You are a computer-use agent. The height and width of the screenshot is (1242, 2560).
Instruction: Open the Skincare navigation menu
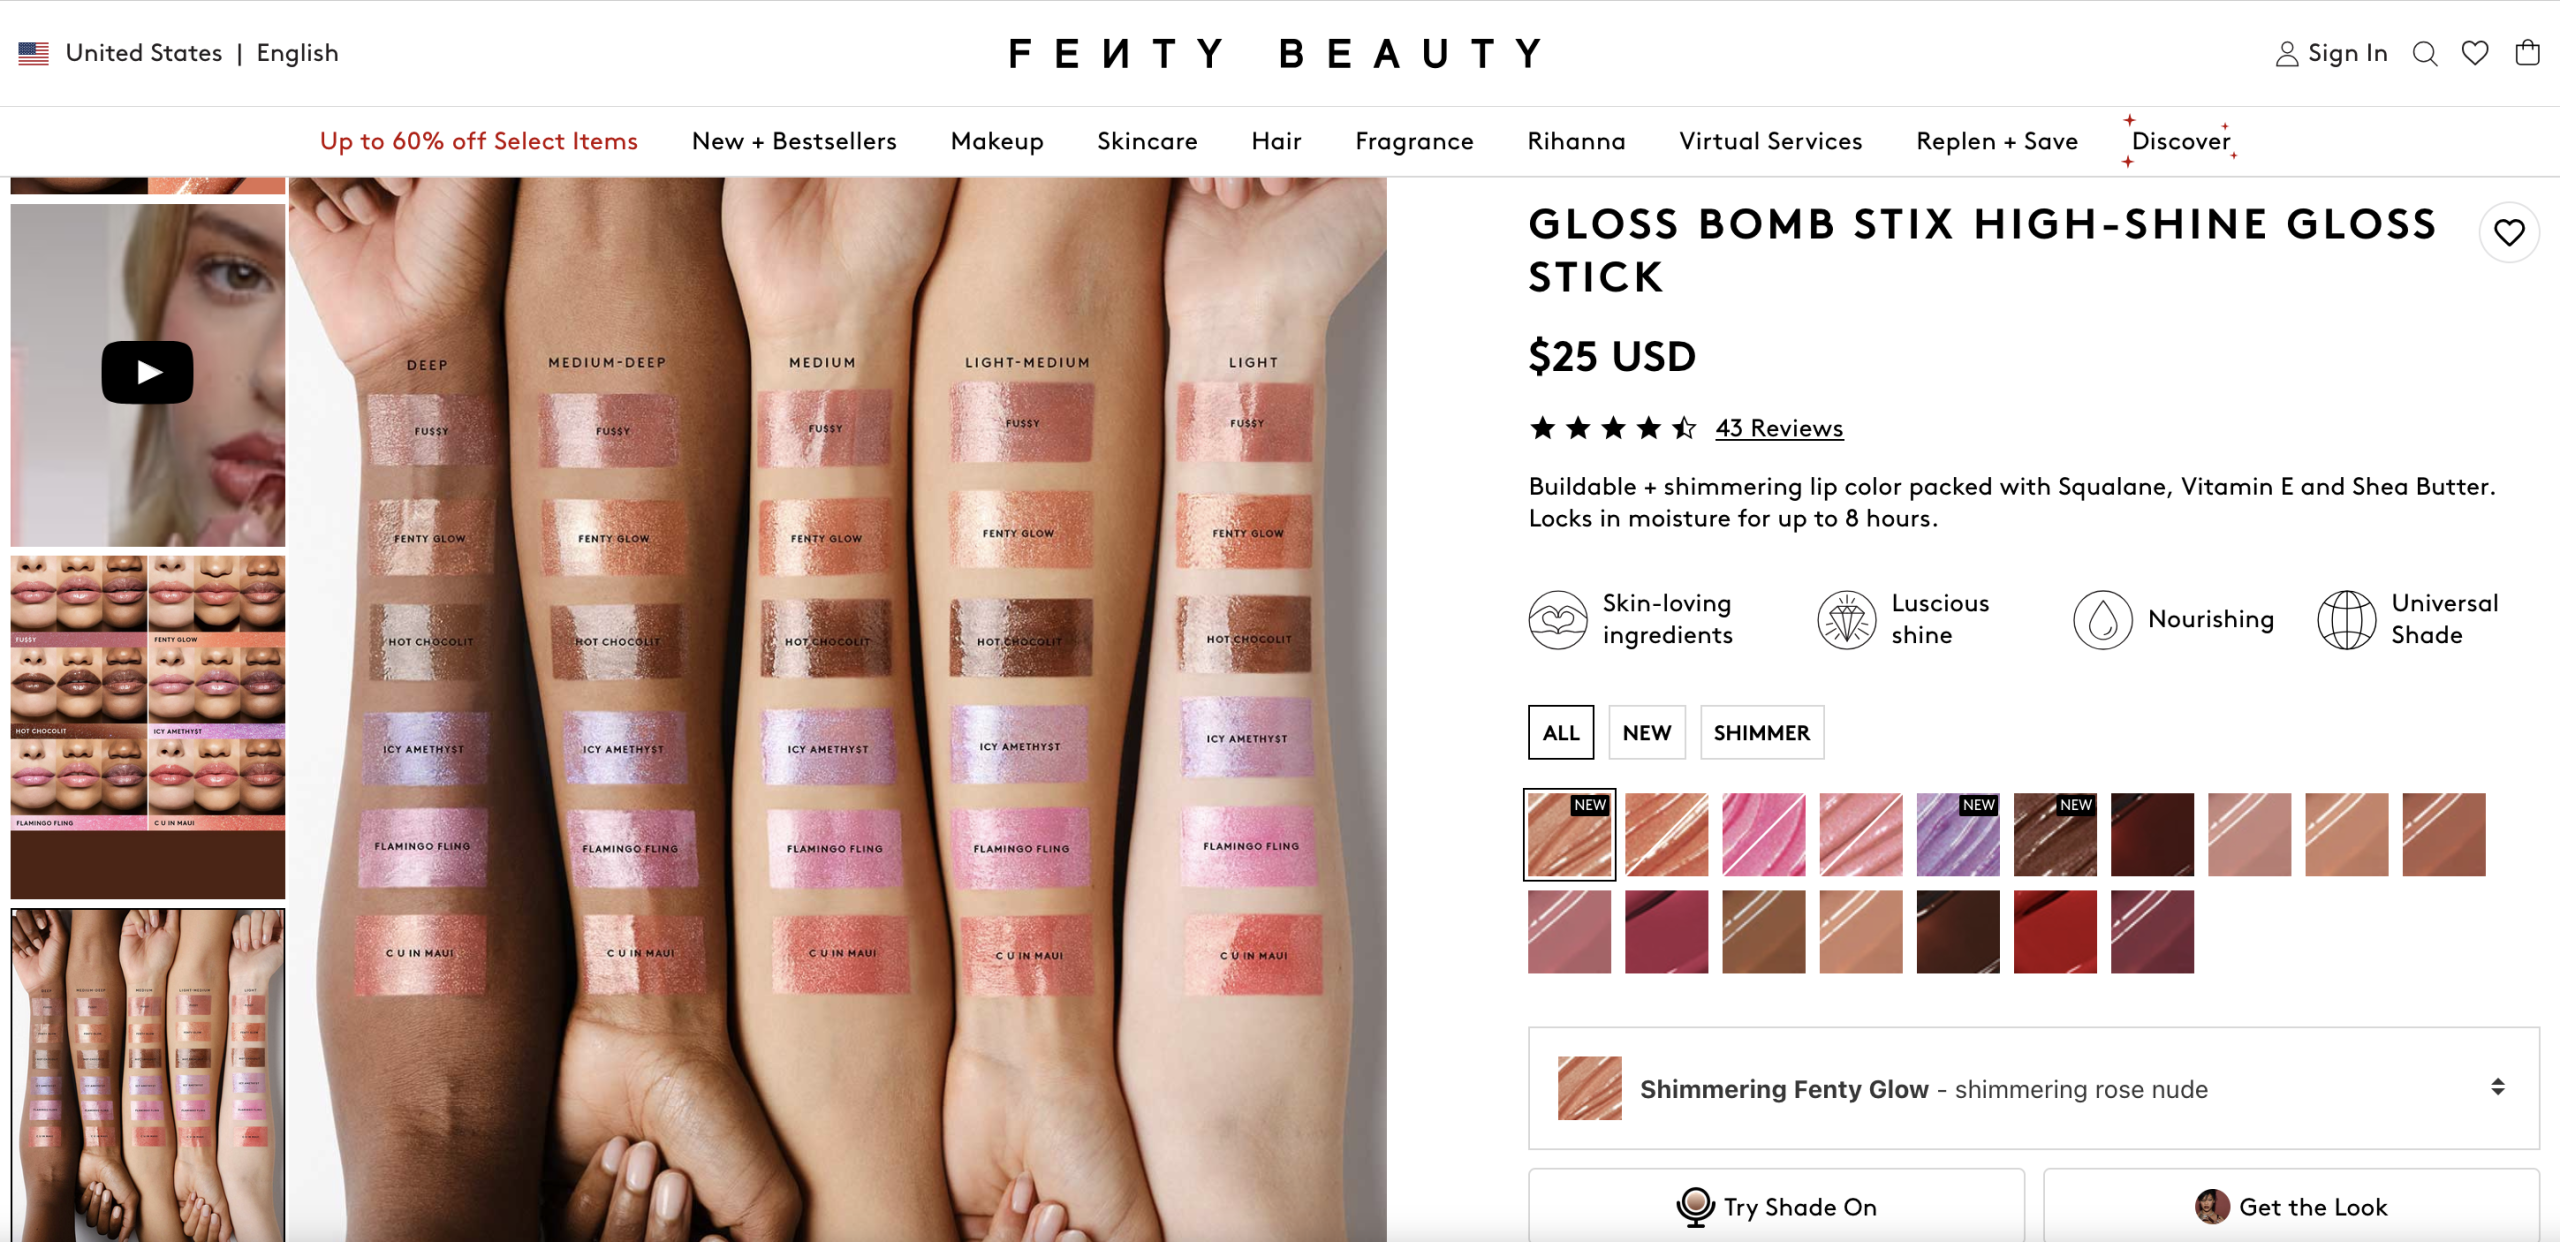tap(1147, 141)
